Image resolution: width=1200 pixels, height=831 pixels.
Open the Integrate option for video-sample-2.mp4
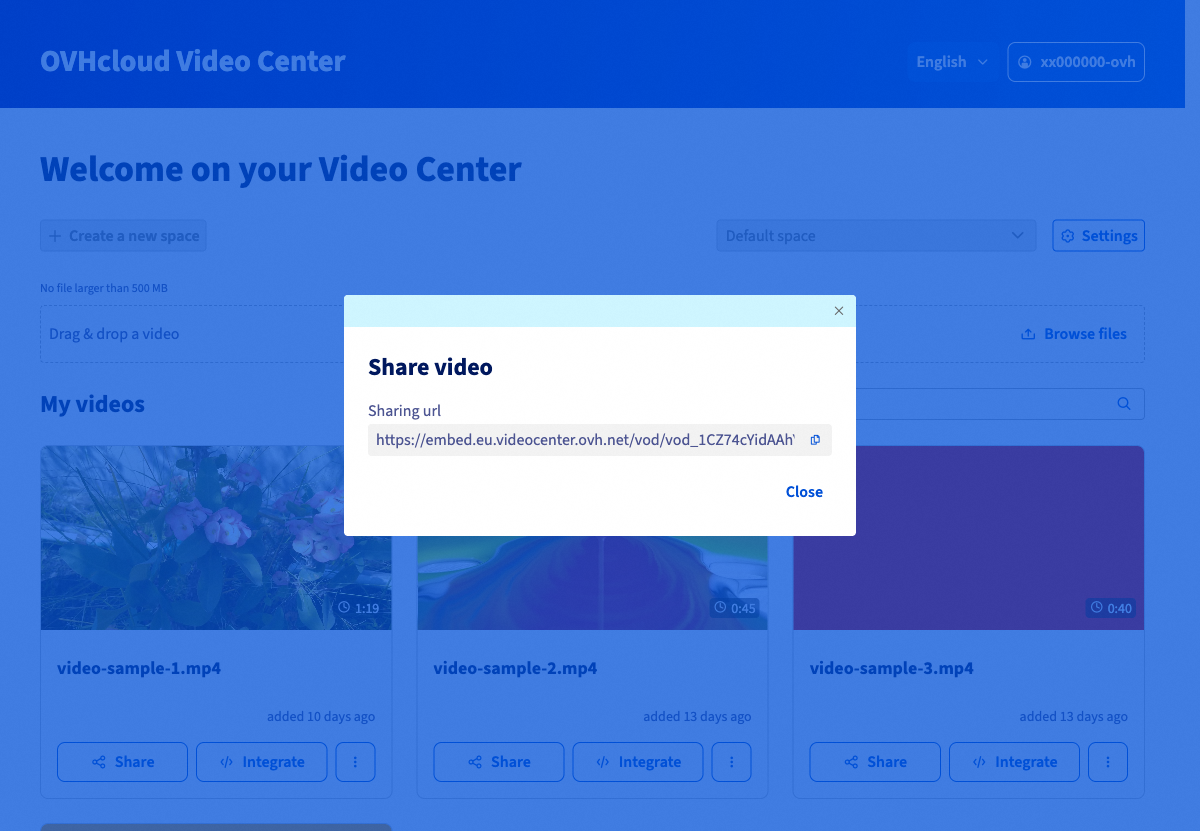pyautogui.click(x=637, y=761)
